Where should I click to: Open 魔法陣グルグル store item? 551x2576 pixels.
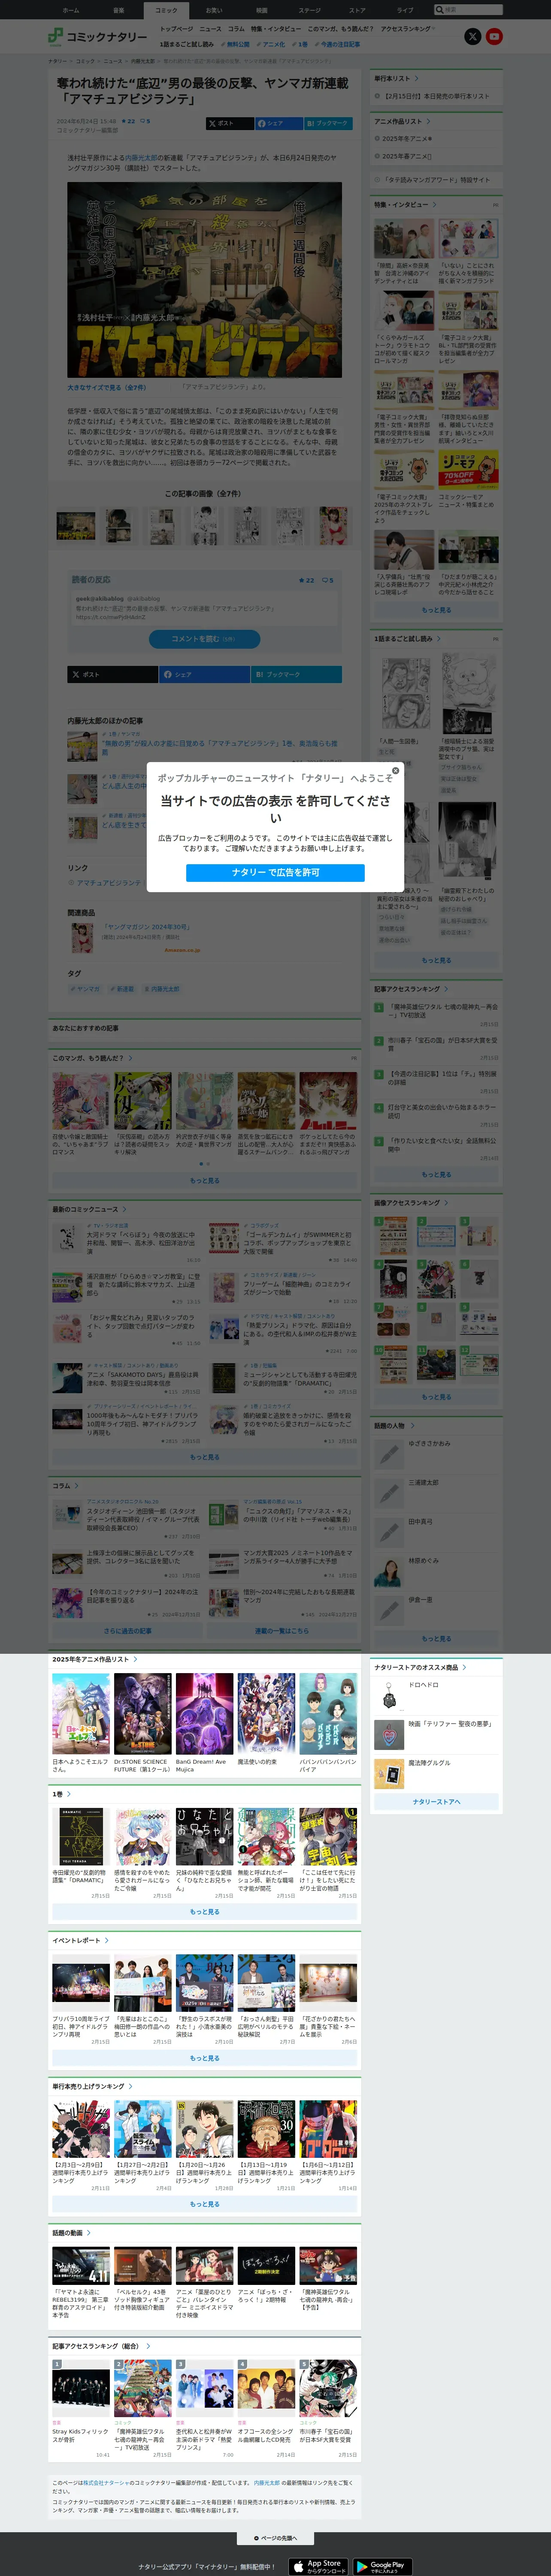(x=436, y=1773)
